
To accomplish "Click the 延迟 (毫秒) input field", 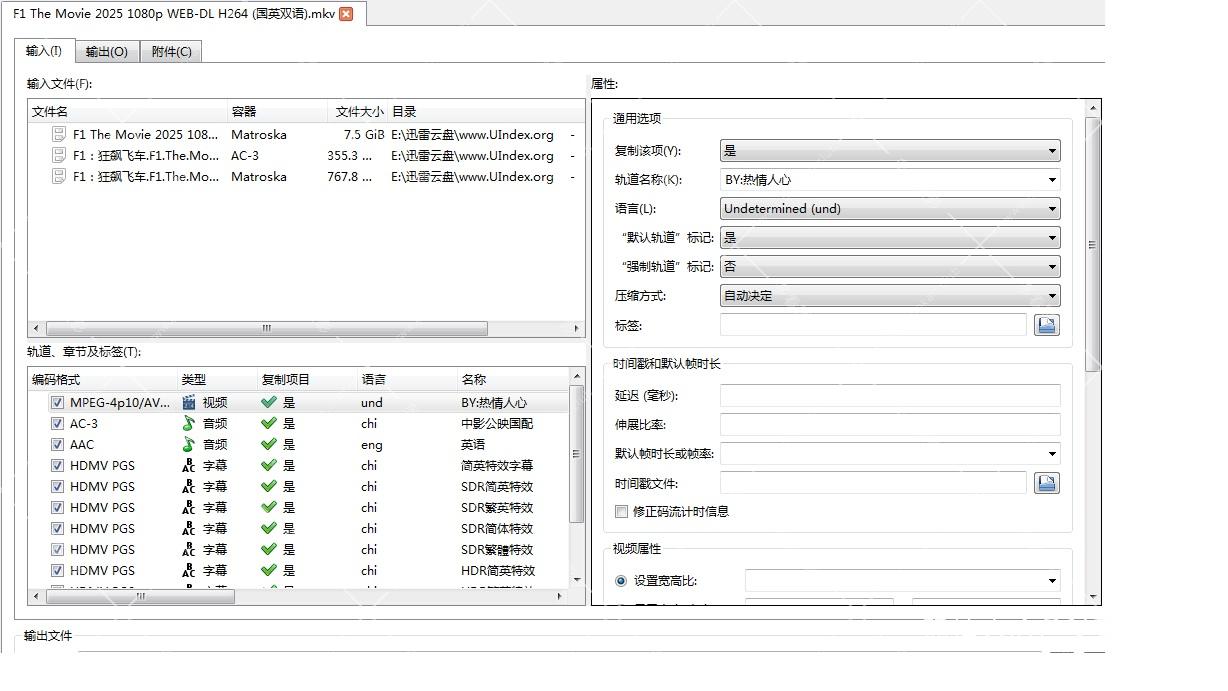I will click(x=889, y=396).
